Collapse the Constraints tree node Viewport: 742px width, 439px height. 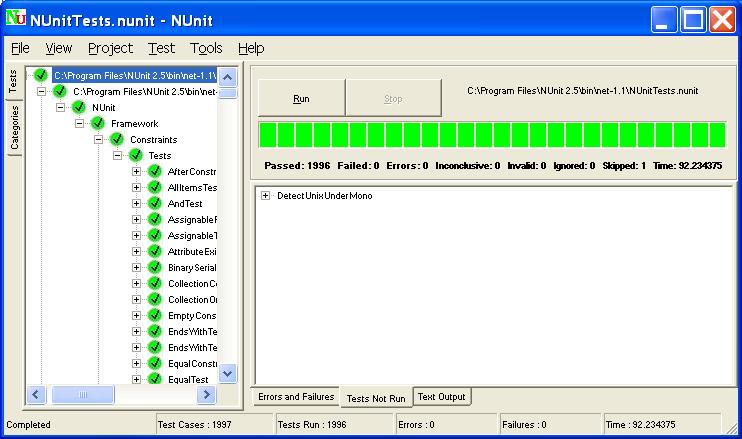(x=98, y=140)
